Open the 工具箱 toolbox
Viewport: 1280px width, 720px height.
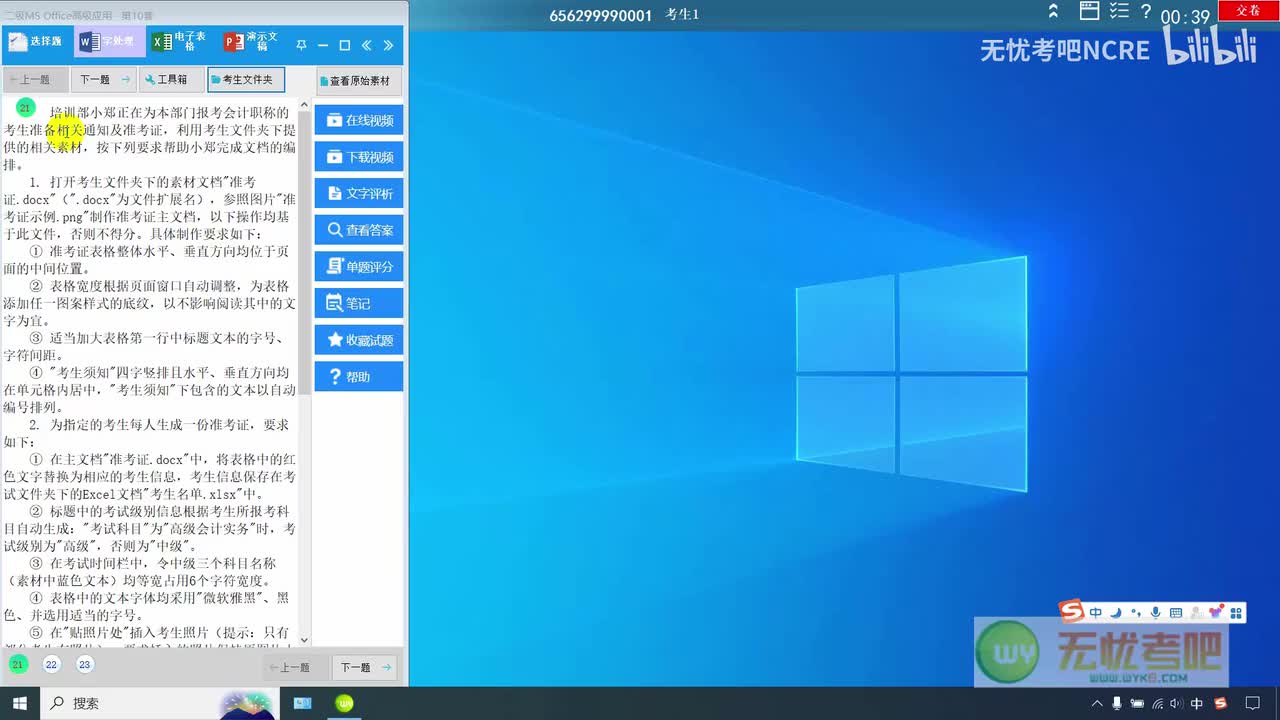(171, 79)
